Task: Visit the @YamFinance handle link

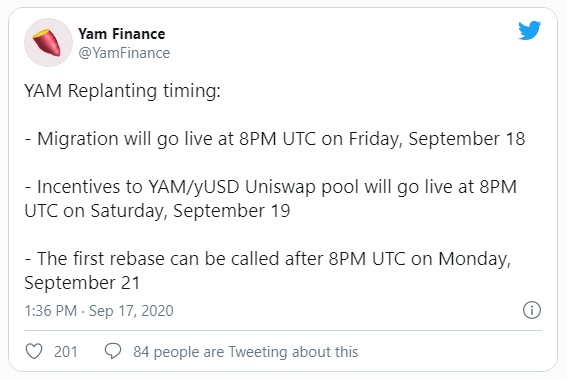Action: point(124,53)
